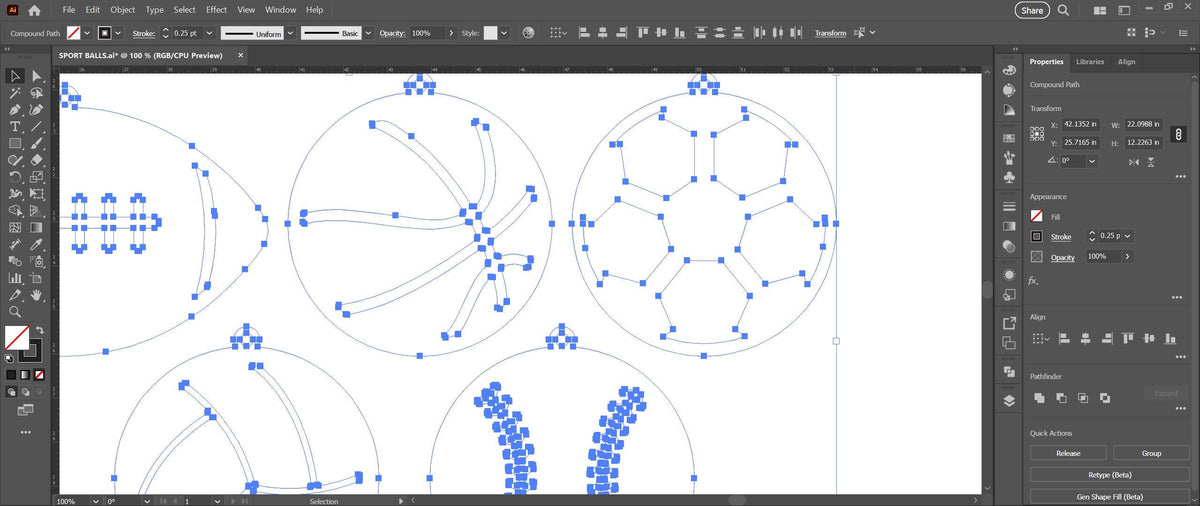Viewport: 1200px width, 506px height.
Task: Click Horizontal Align Center in Align section
Action: (x=1084, y=339)
